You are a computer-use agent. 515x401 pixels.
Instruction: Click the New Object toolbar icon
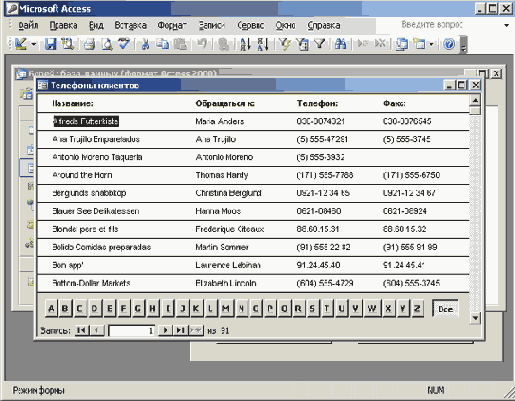[419, 44]
